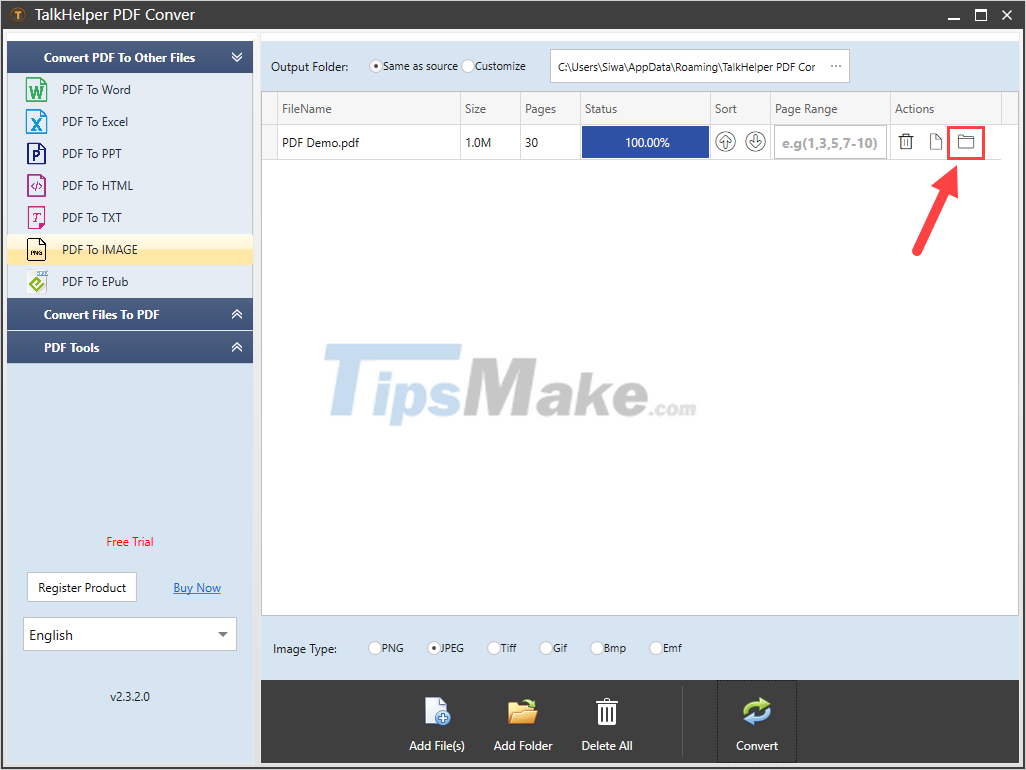Click the Add File(s) icon

click(x=437, y=711)
